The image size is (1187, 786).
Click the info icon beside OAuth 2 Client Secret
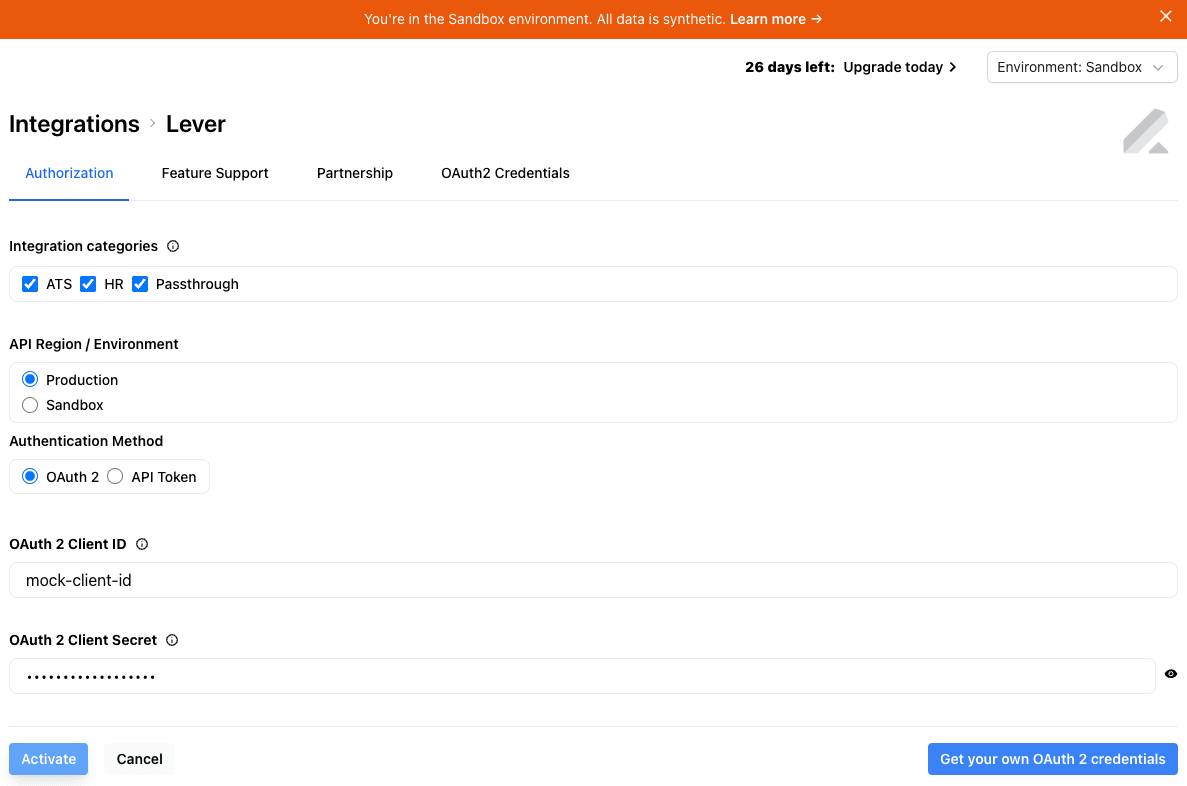(171, 640)
